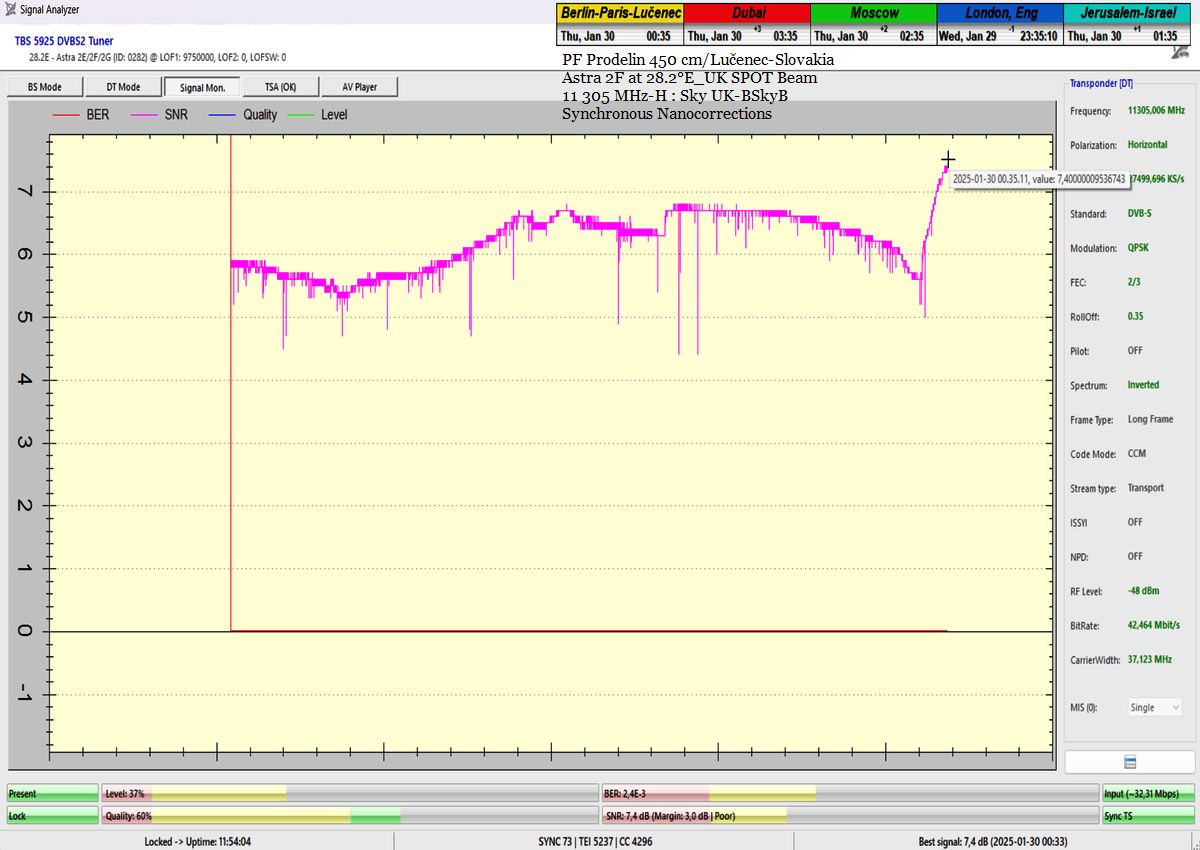Click the Input (~32,31 Mbps) indicator
1200x850 pixels.
[1147, 793]
